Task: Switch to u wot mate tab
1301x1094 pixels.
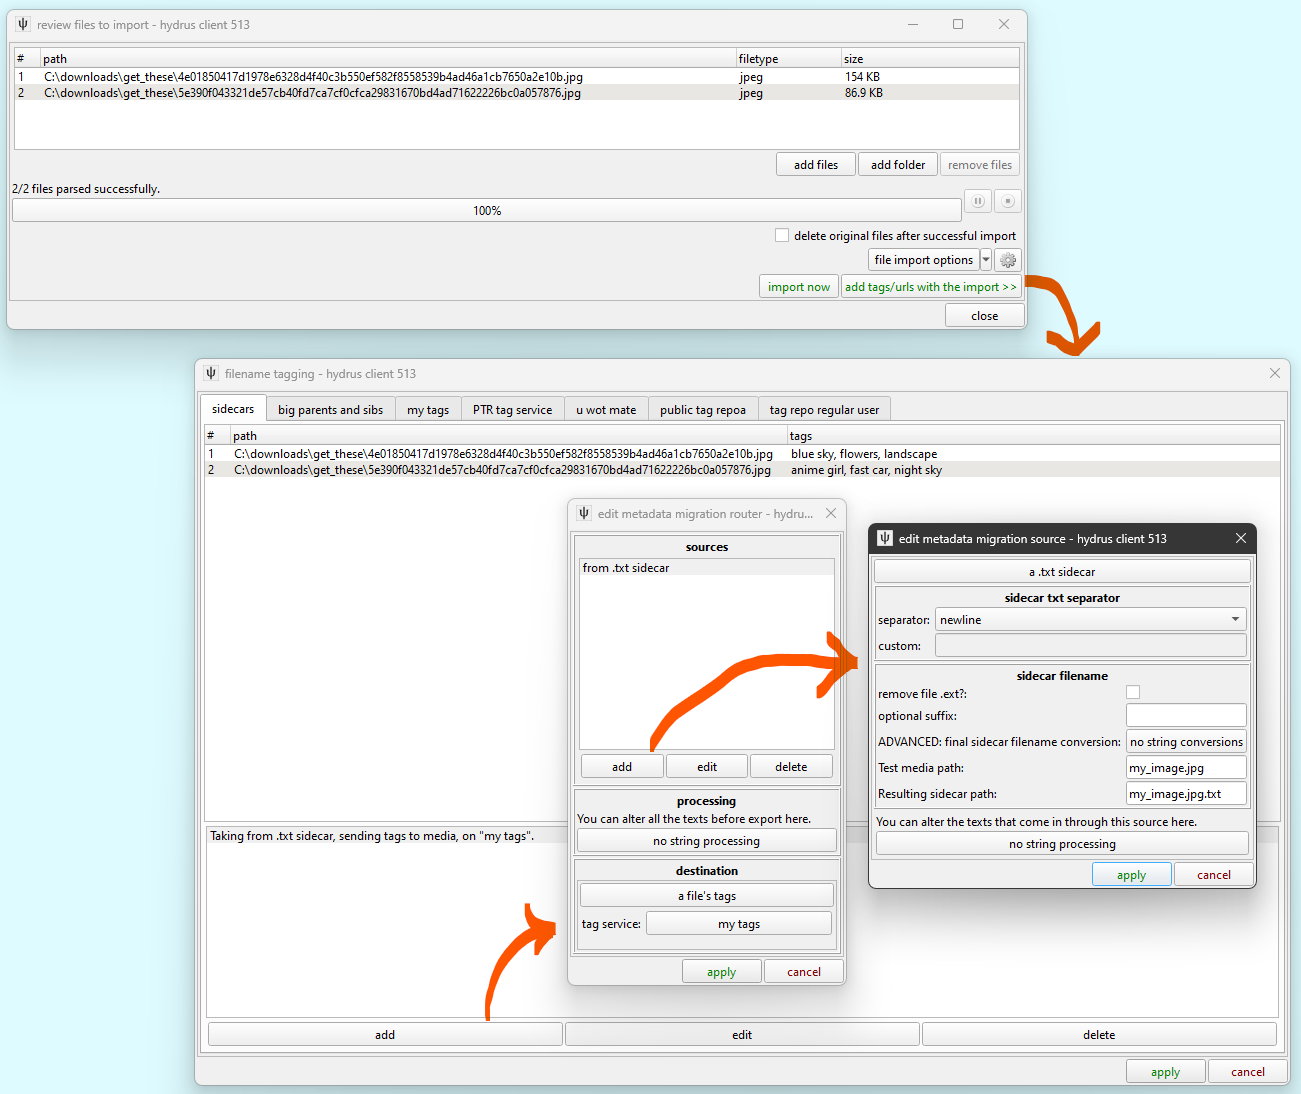Action: pos(606,410)
